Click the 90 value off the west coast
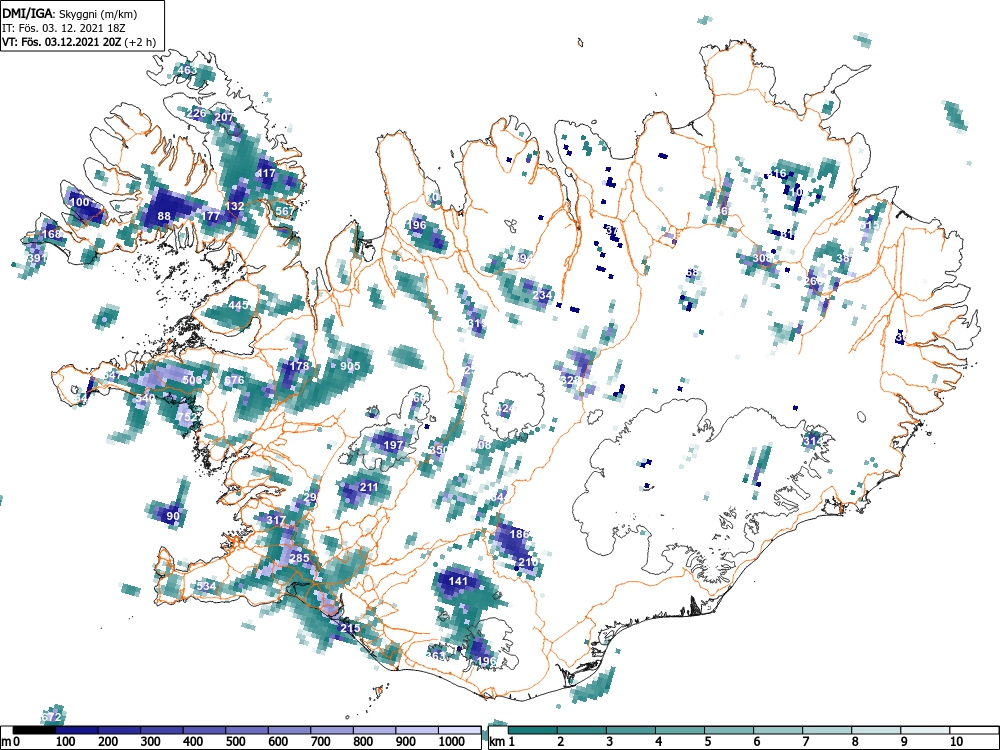Viewport: 1000px width, 750px height. (x=173, y=516)
